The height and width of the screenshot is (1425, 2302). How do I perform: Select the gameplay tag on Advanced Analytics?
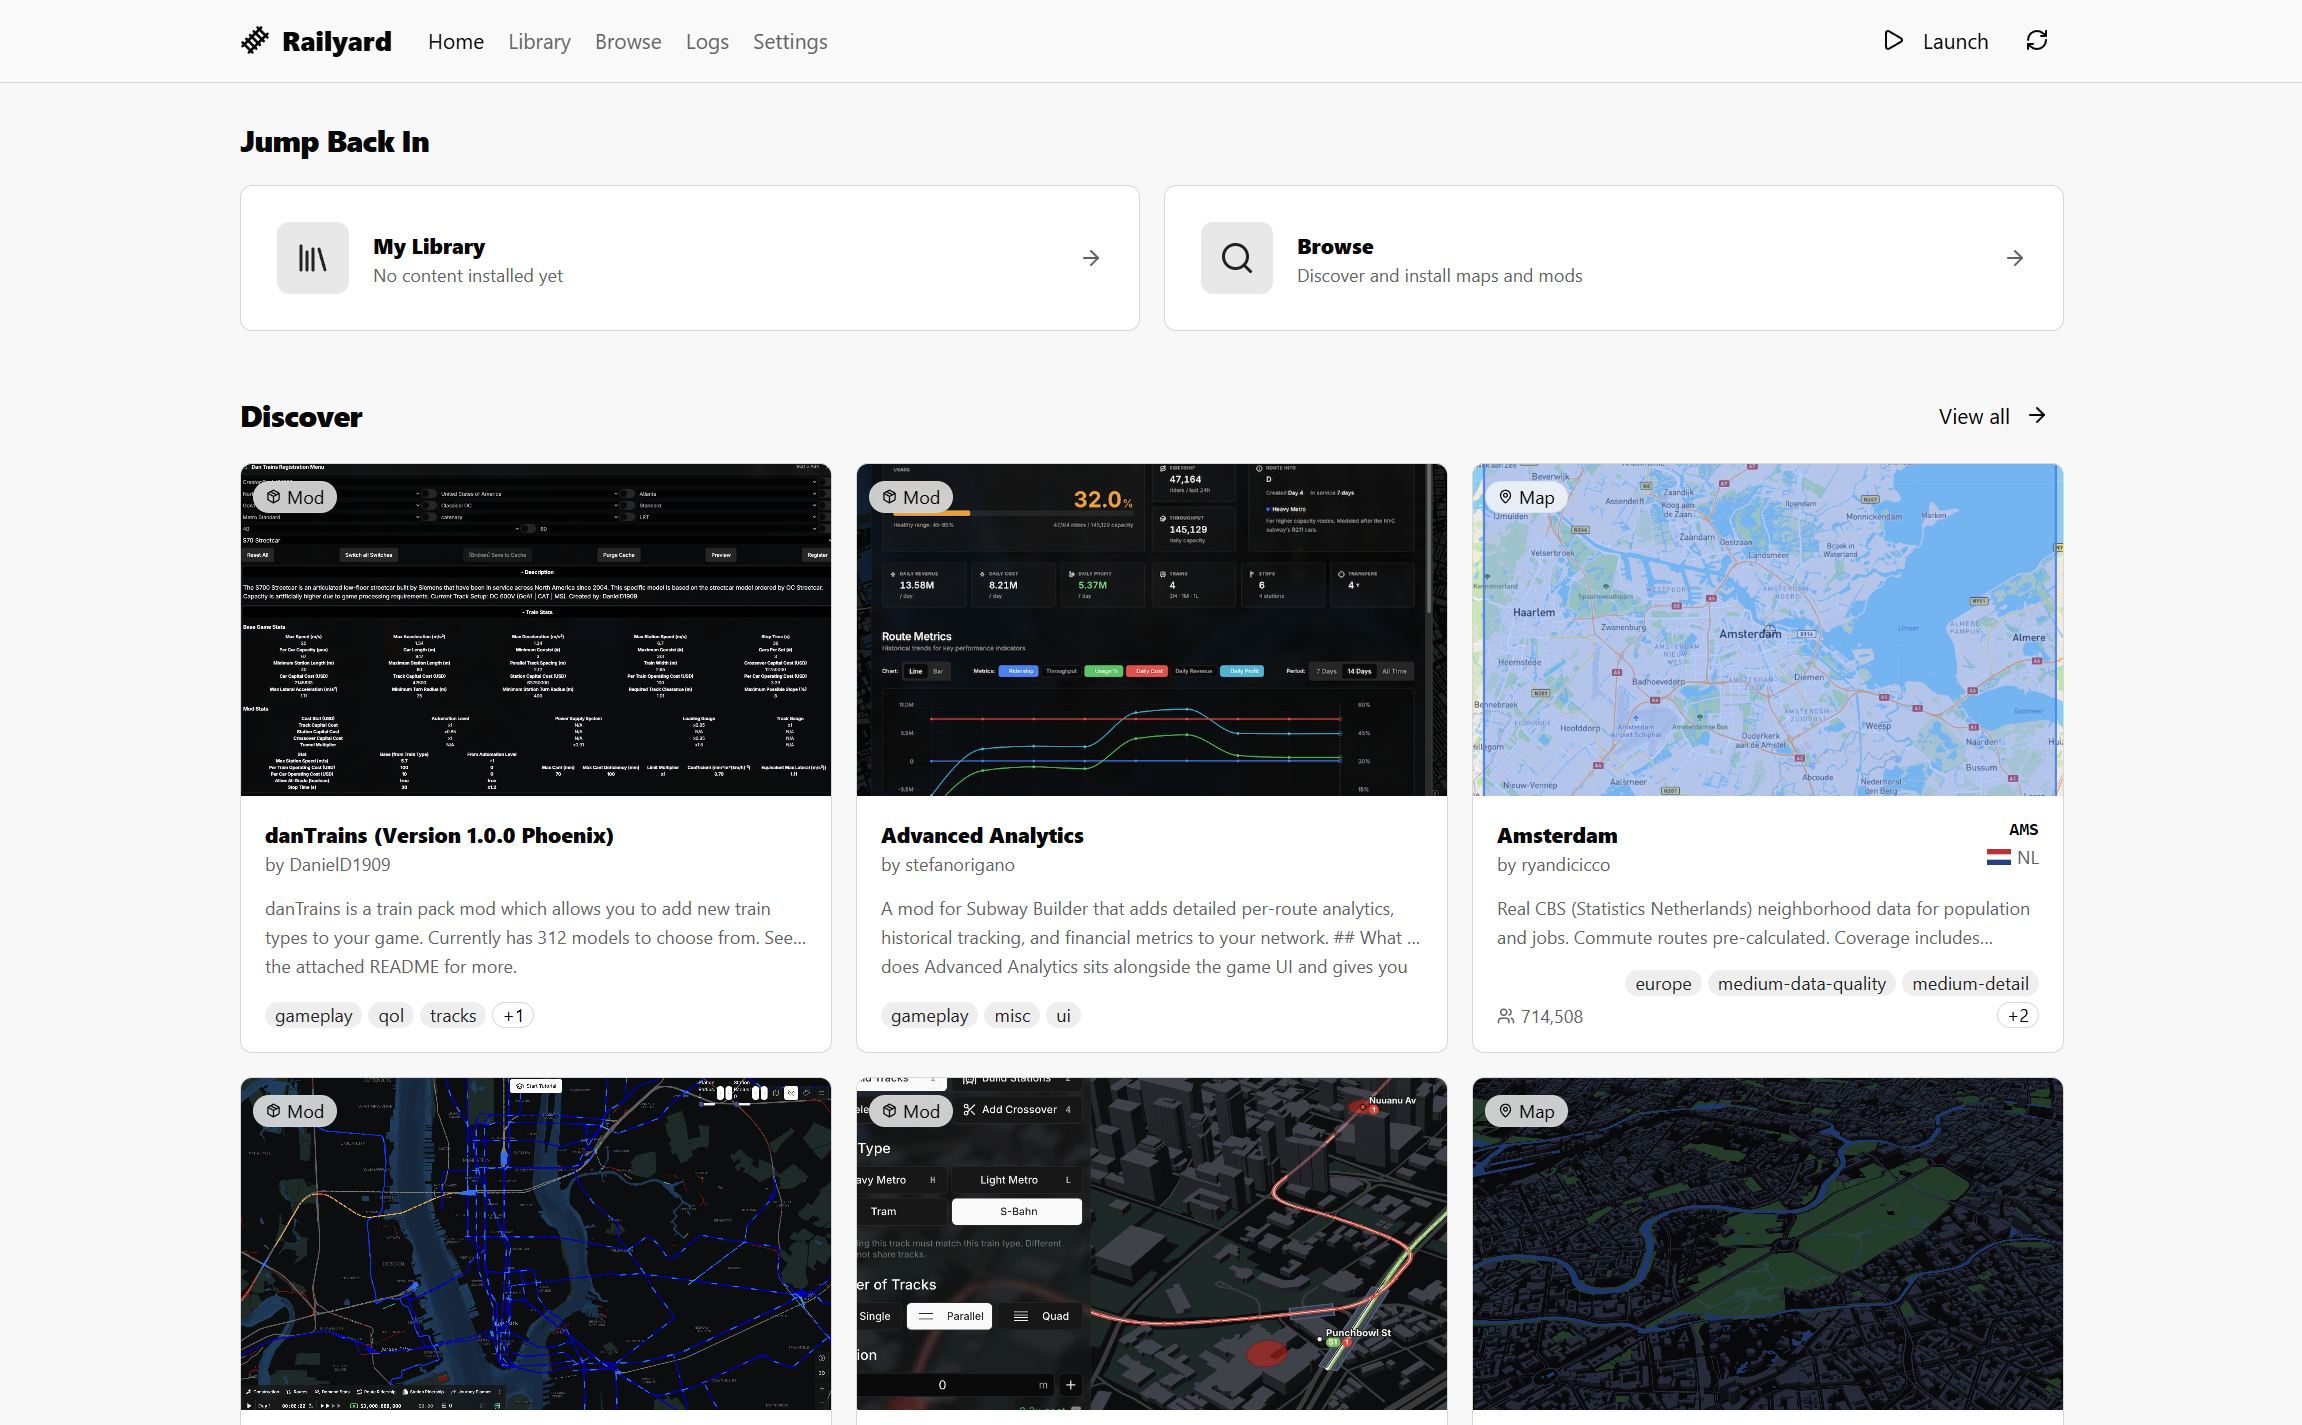pos(929,1016)
